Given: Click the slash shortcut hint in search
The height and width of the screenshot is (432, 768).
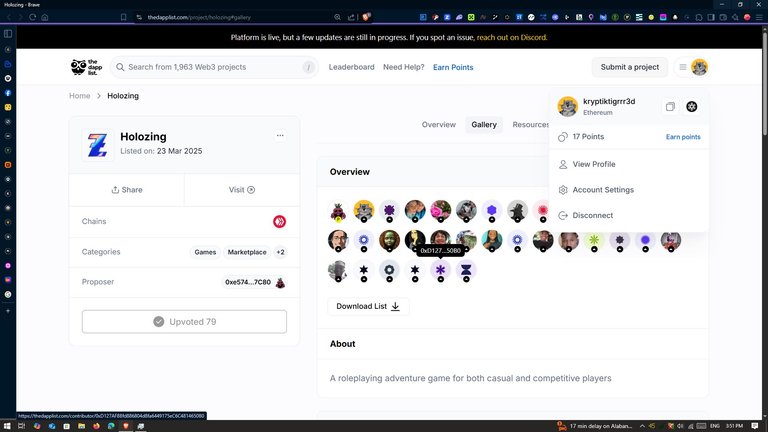Looking at the screenshot, I should [x=309, y=67].
